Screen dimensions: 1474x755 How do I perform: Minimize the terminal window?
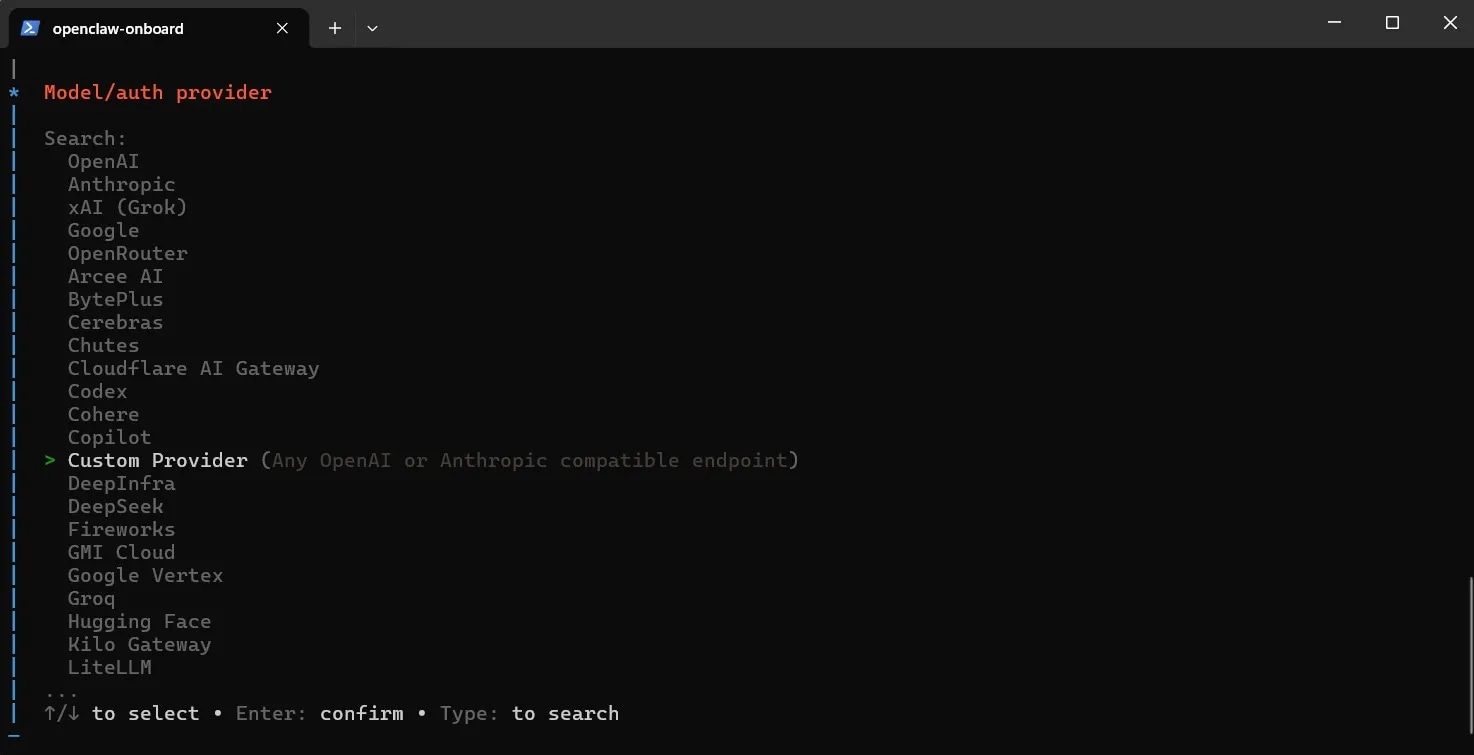click(1334, 23)
